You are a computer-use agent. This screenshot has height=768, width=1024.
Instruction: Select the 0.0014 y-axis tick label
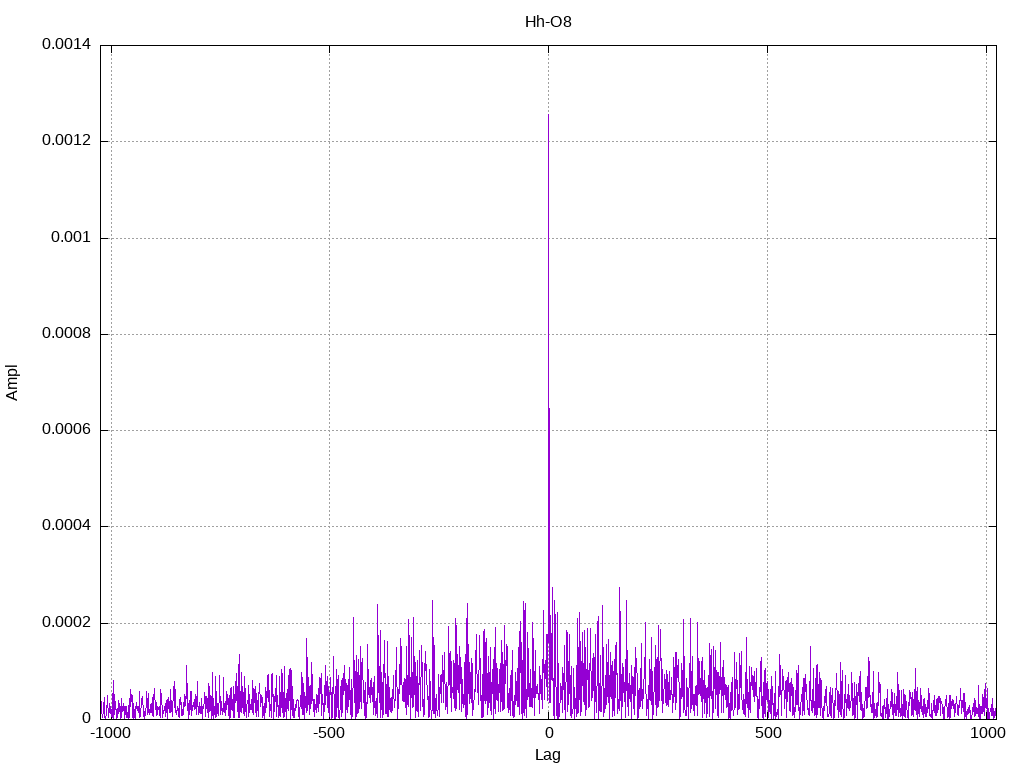(66, 45)
